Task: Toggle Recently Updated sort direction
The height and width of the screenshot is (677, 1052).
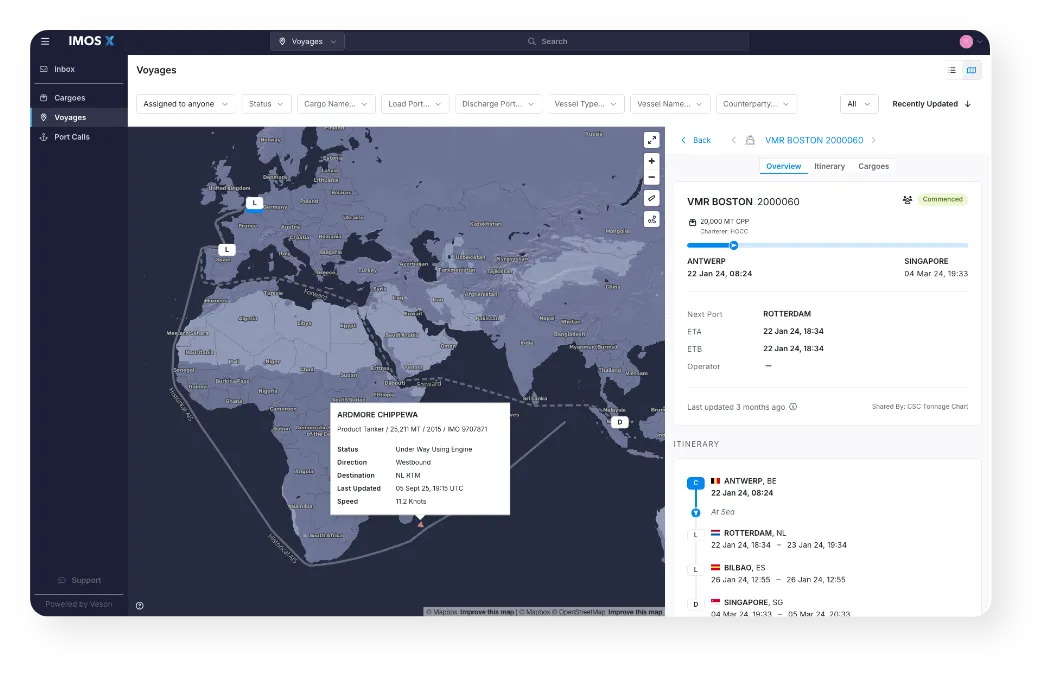Action: pos(967,104)
